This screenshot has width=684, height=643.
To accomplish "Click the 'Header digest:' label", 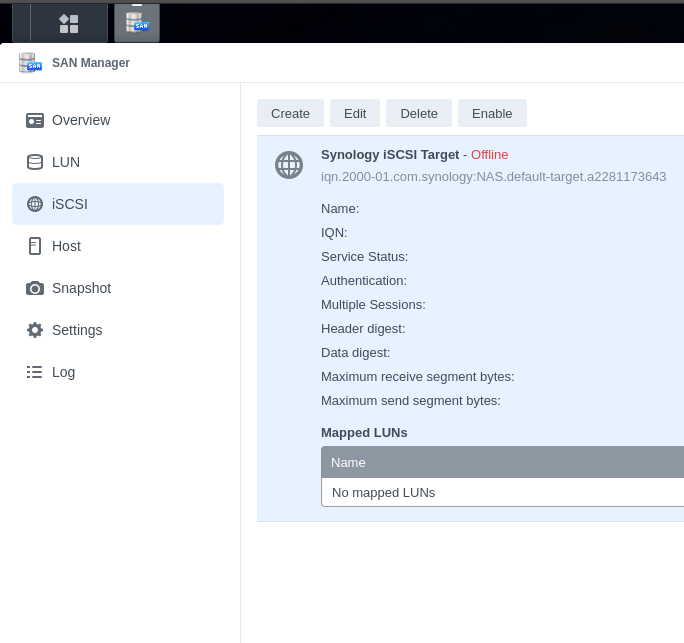I will (363, 329).
